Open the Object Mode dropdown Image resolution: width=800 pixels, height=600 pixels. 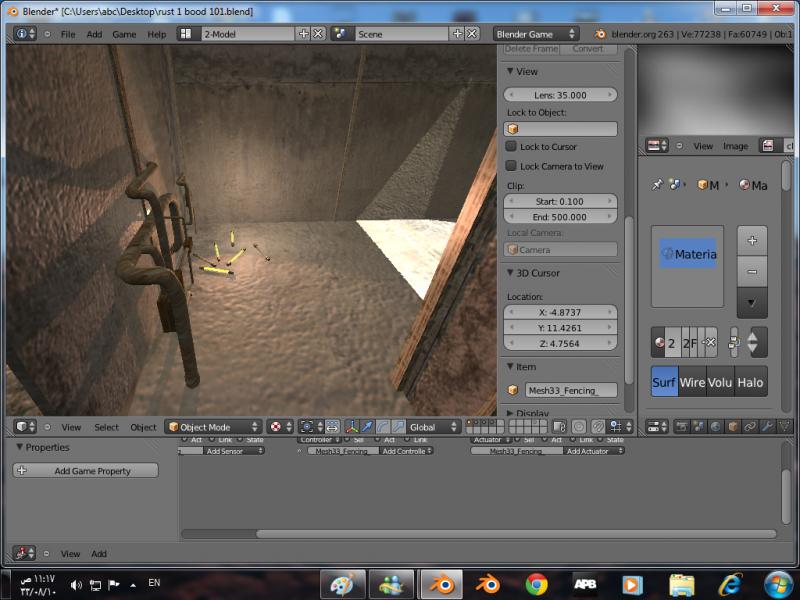click(213, 427)
